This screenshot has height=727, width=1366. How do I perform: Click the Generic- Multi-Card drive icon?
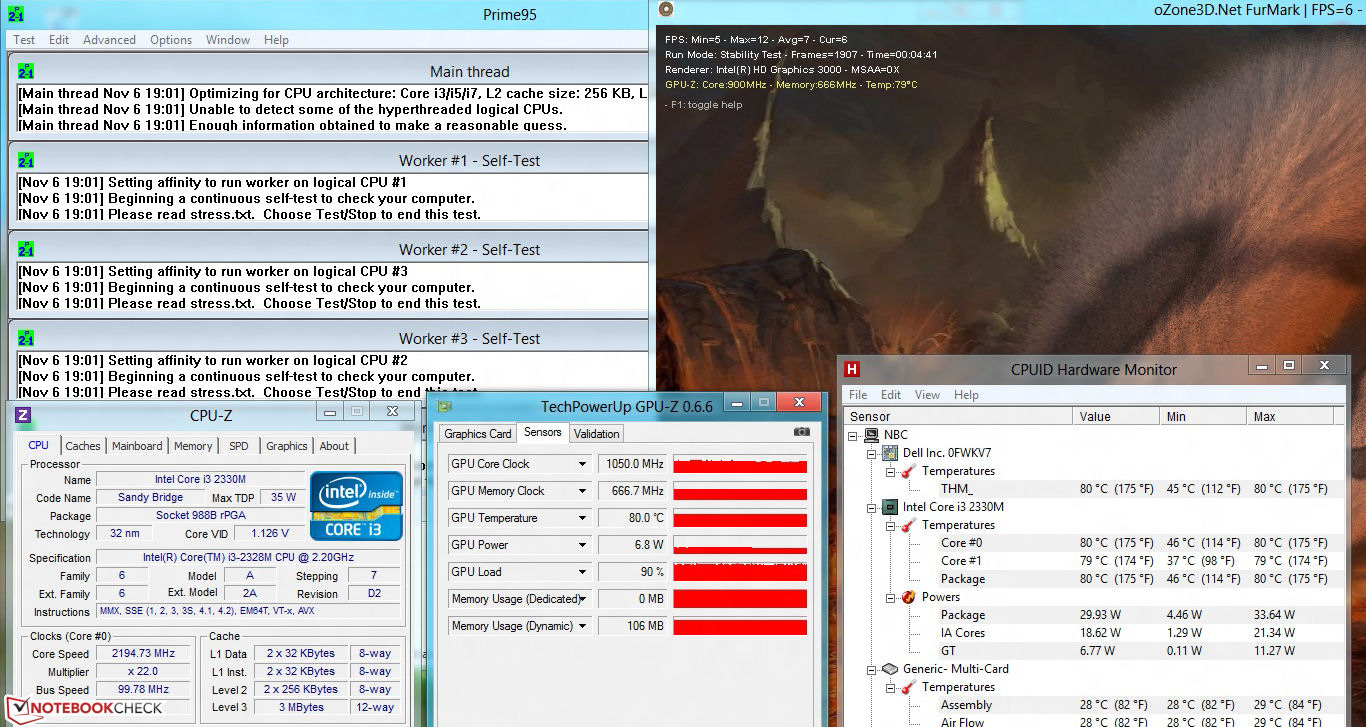pyautogui.click(x=890, y=669)
